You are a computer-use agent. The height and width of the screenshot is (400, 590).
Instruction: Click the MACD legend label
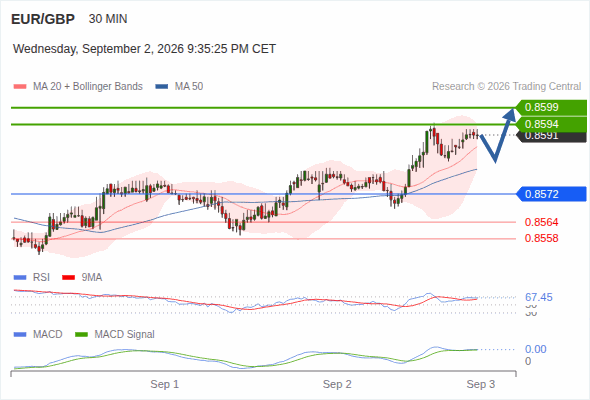(48, 335)
